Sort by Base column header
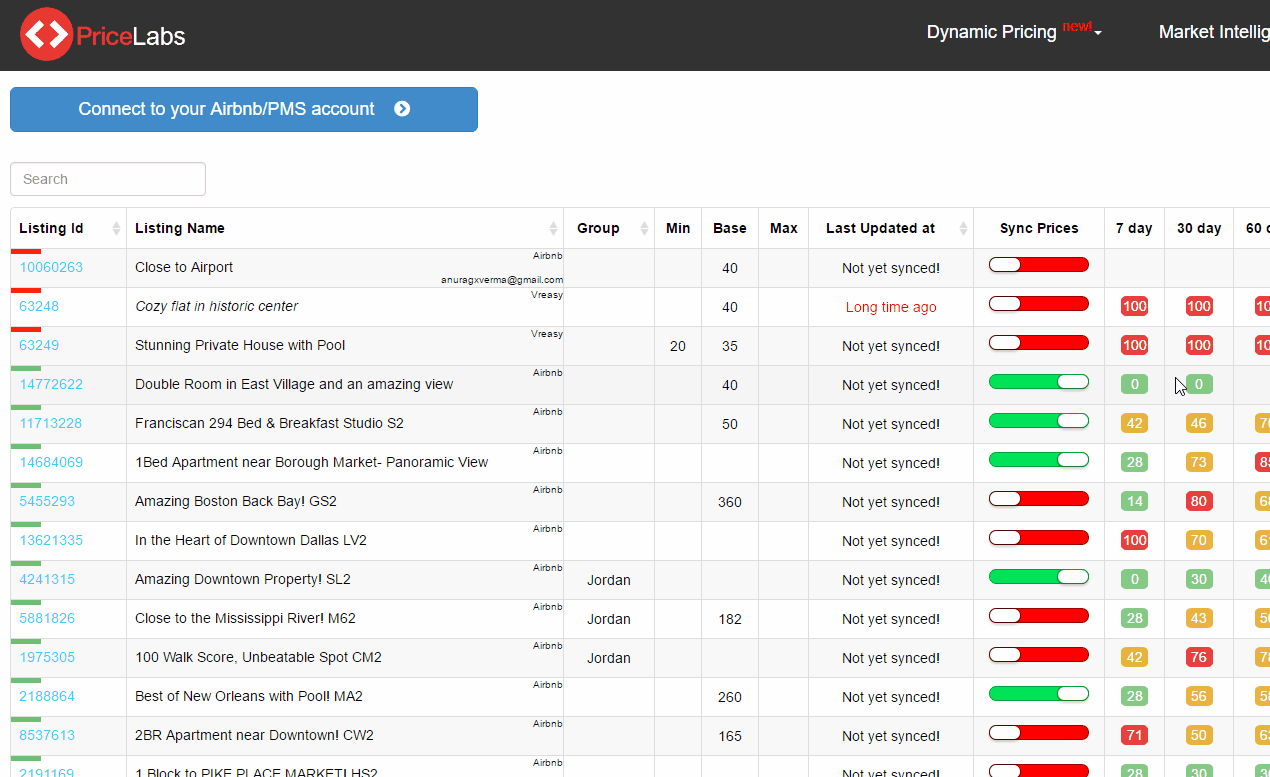This screenshot has height=777, width=1270. tap(730, 228)
